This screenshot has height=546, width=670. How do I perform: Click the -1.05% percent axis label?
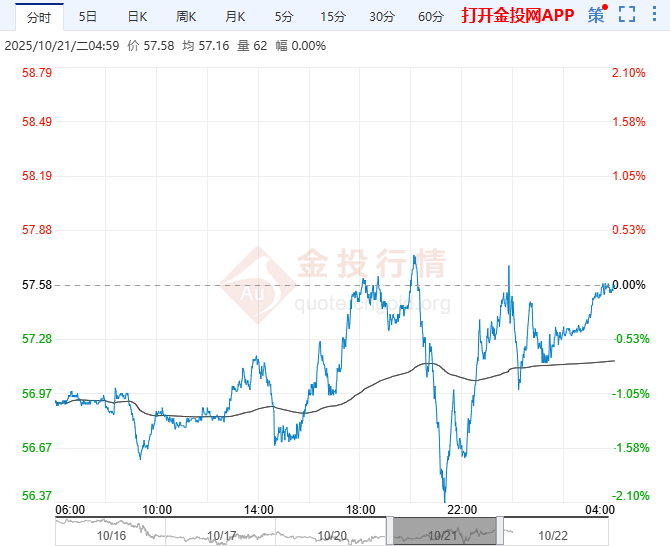[x=631, y=393]
